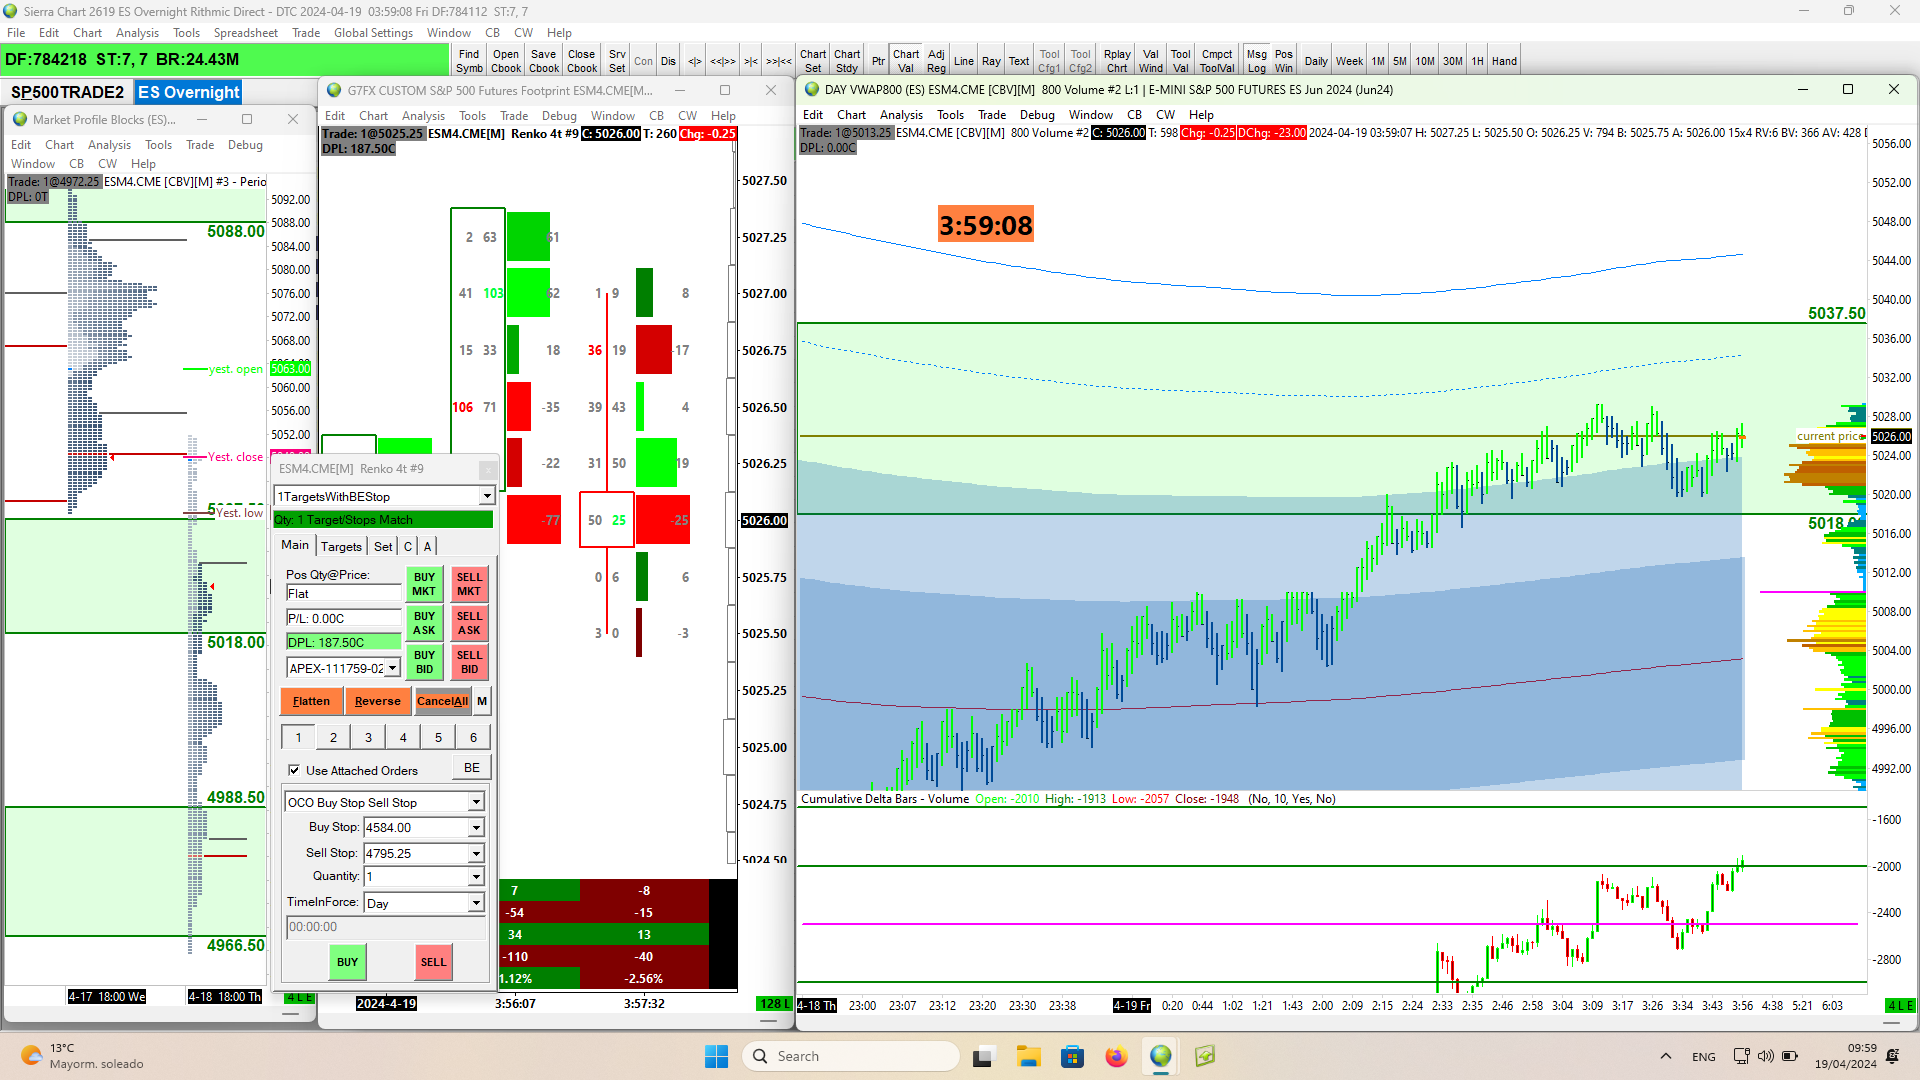Screen dimensions: 1920x1080
Task: Expand the 1TargetsWithBEStop configuration dropdown
Action: (x=486, y=496)
